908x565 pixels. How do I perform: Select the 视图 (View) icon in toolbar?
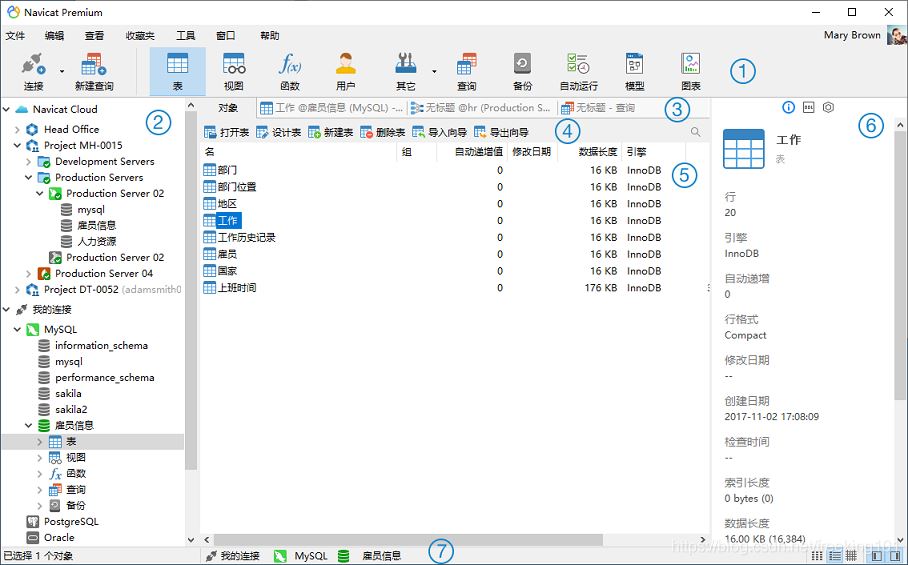pos(233,71)
